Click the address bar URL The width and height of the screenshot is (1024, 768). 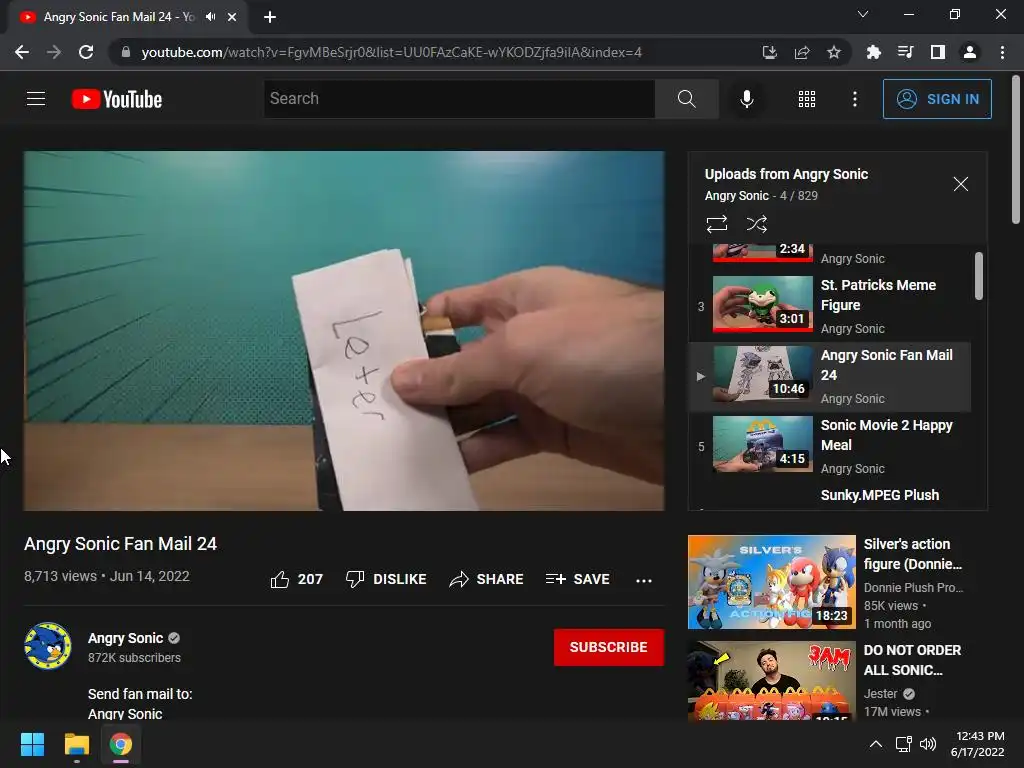pos(391,52)
